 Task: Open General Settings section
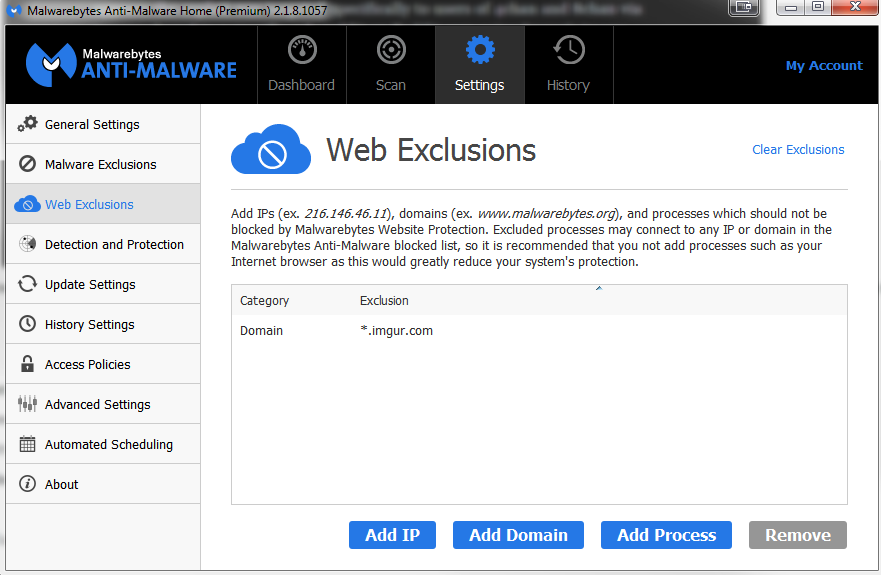tap(103, 124)
